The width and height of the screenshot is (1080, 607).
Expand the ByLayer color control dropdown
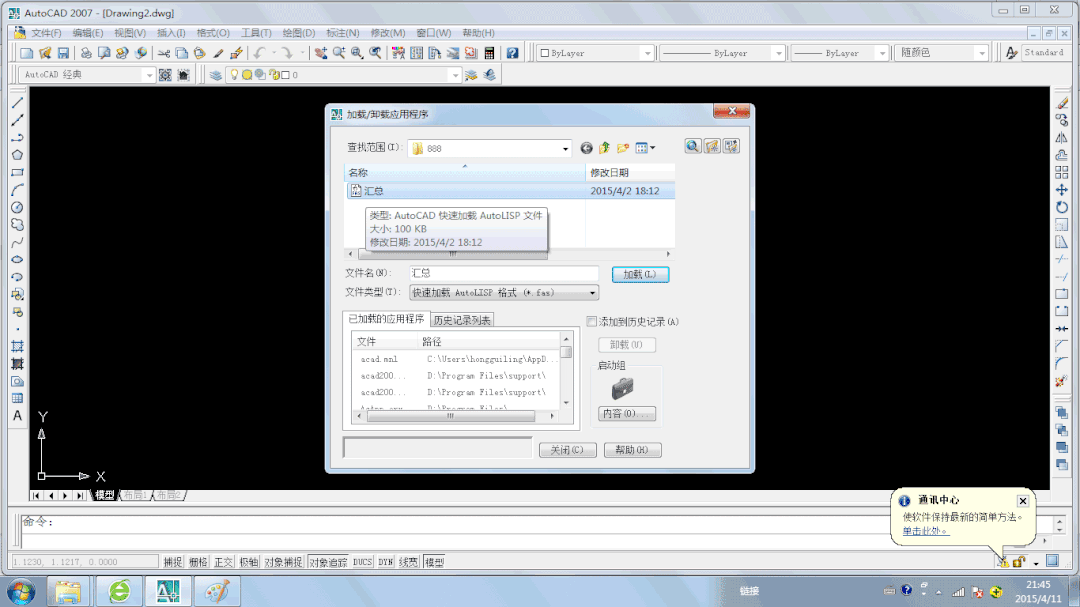point(647,53)
